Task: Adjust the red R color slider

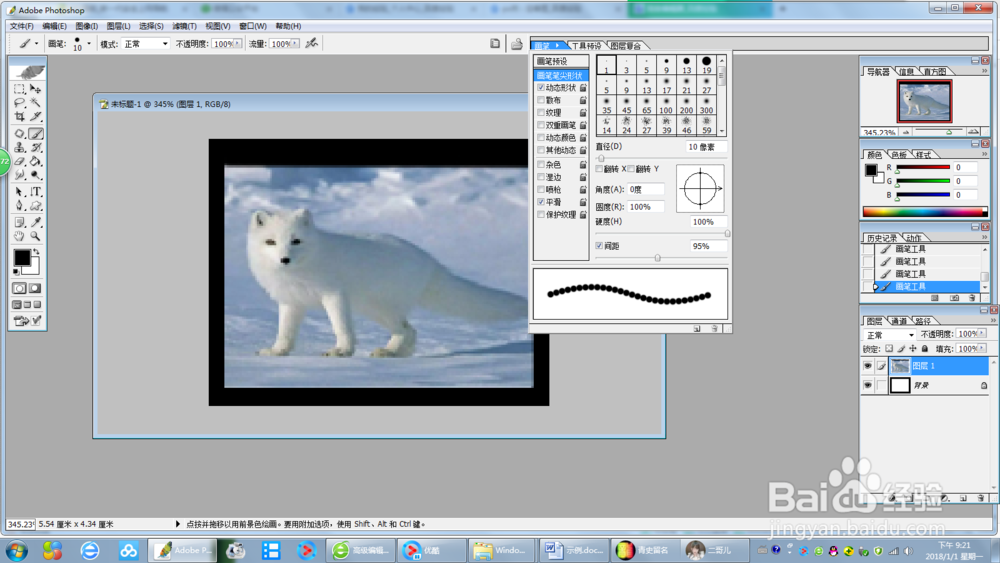Action: 897,171
